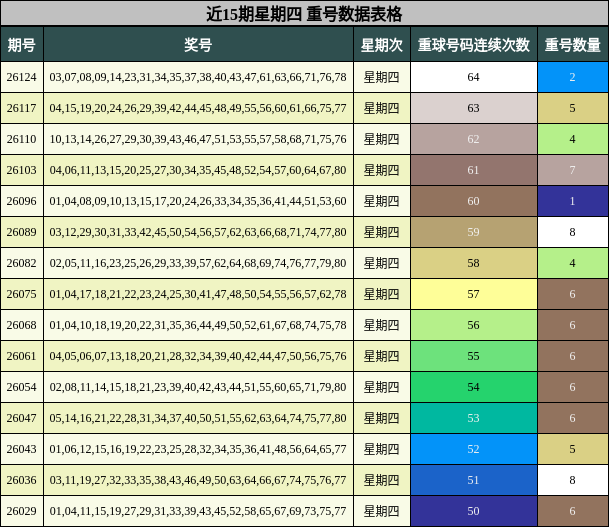Select period number 26089

pyautogui.click(x=21, y=232)
